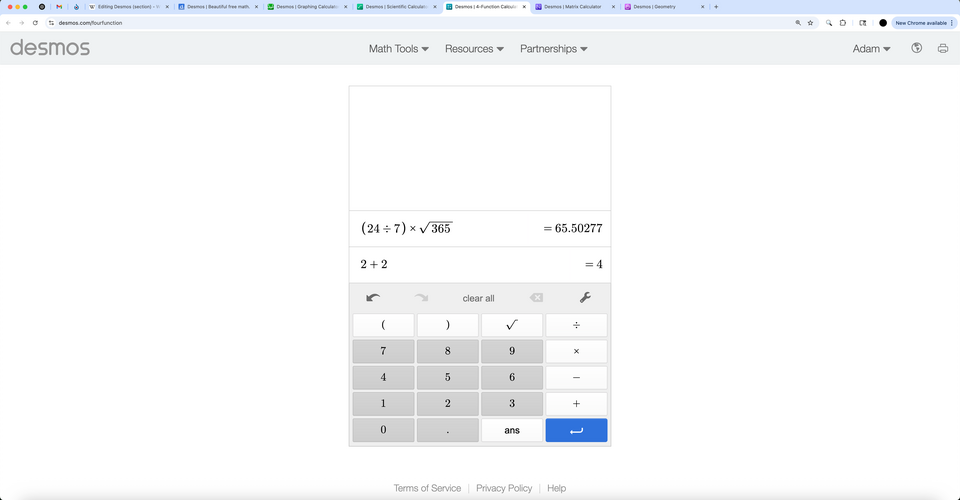This screenshot has width=960, height=500.
Task: Click the result = 65.50277
Action: [572, 228]
